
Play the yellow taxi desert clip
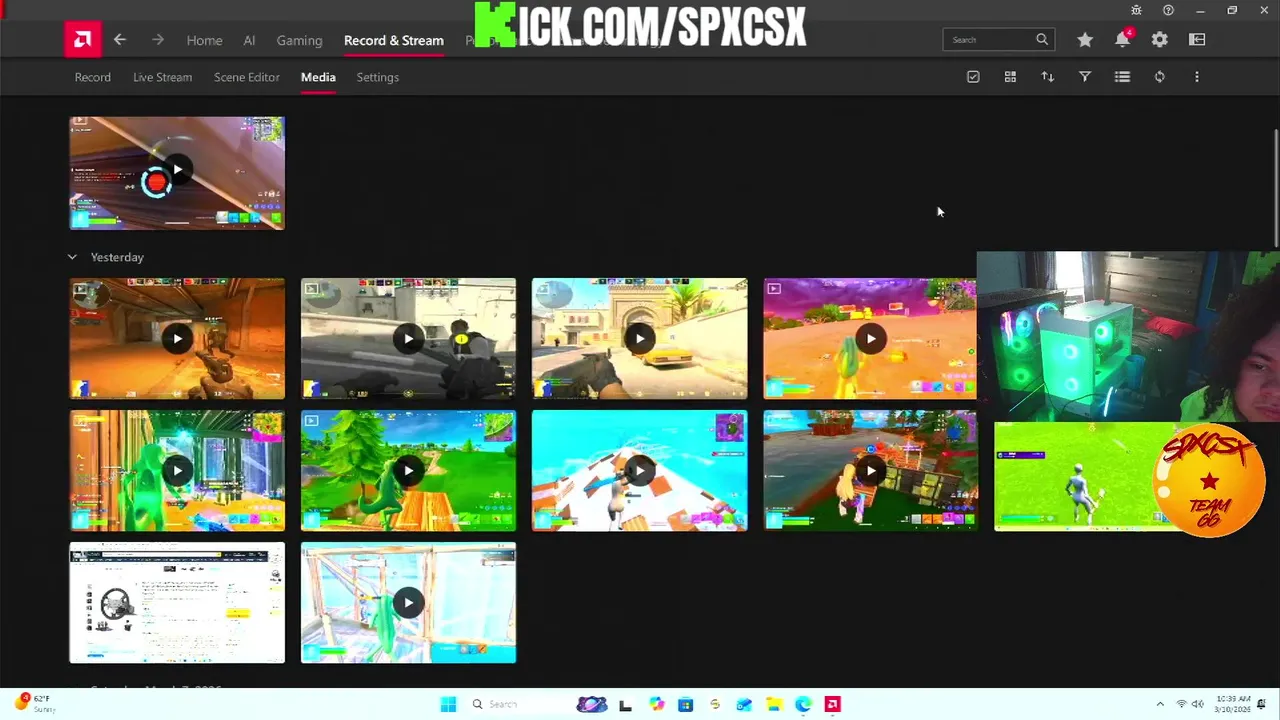tap(639, 338)
